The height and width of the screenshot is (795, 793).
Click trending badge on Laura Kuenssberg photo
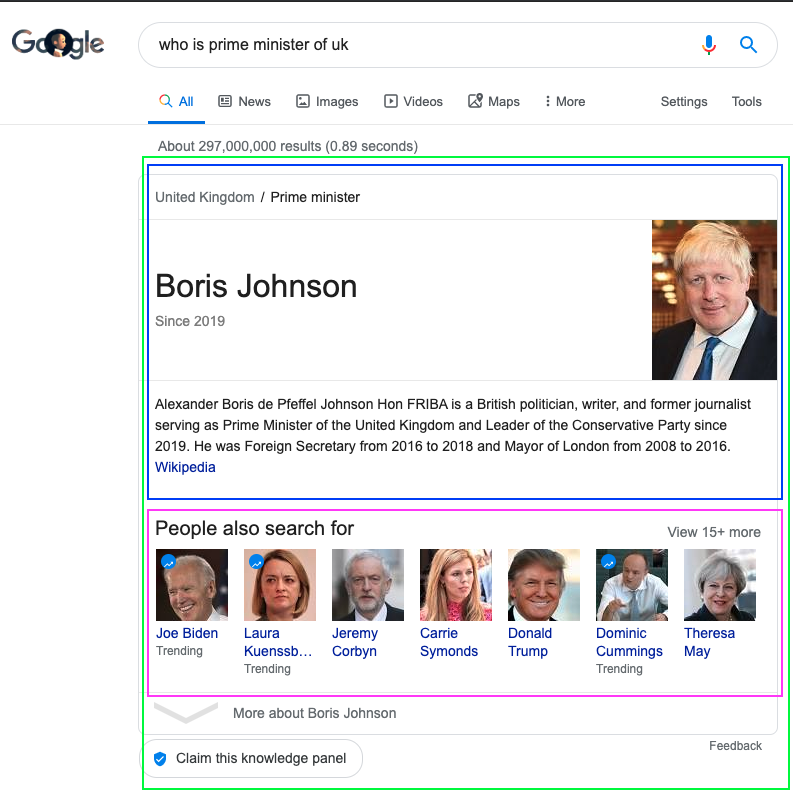(x=257, y=562)
